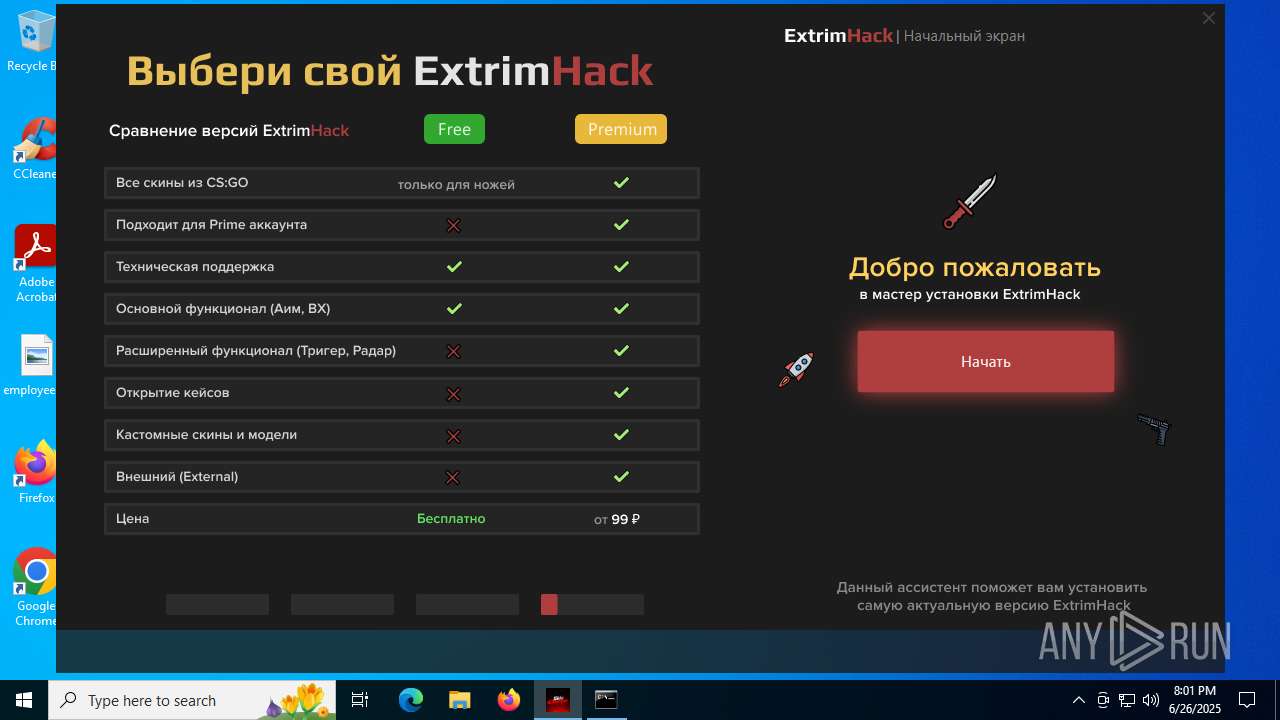Image resolution: width=1280 pixels, height=720 pixels.
Task: Click Premium checkmark in the Основной функционал row
Action: point(621,309)
